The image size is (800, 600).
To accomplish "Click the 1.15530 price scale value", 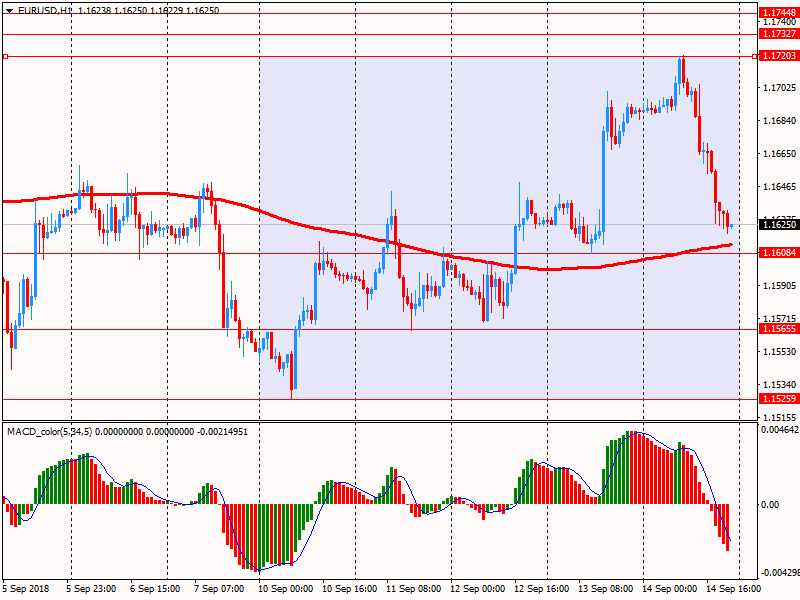I will pyautogui.click(x=779, y=352).
